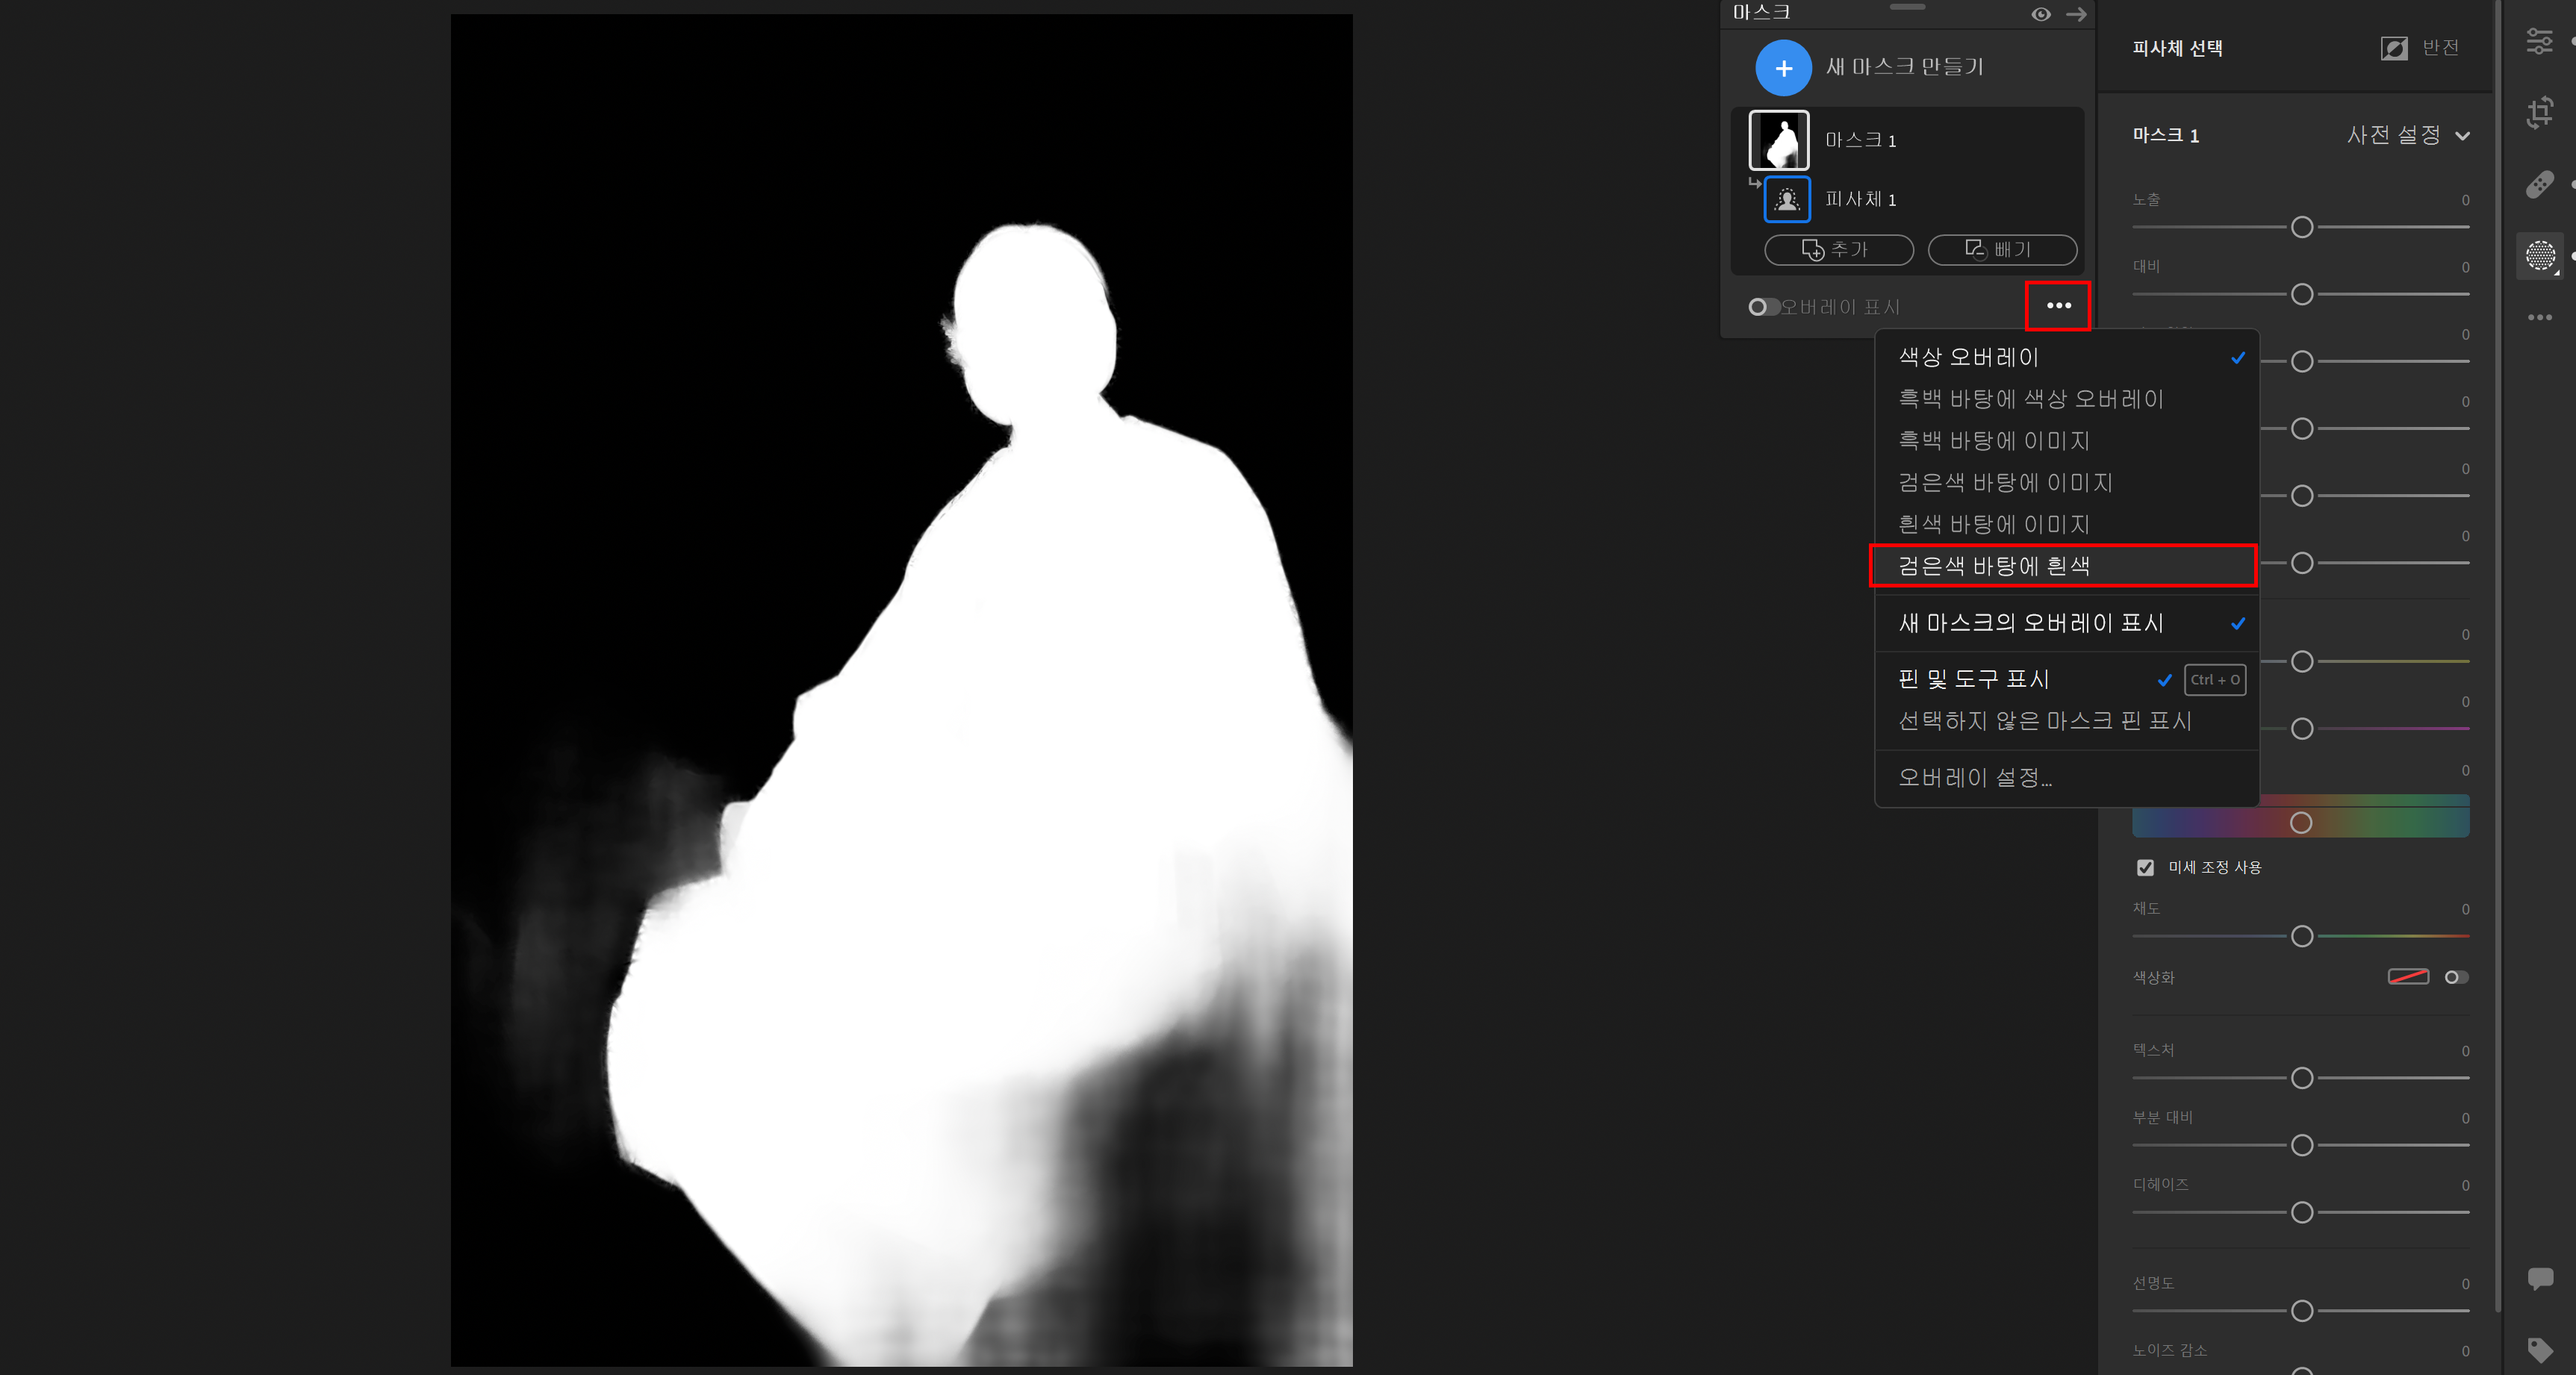2576x1375 pixels.
Task: Select the Healing bandage tool
Action: coord(2540,185)
